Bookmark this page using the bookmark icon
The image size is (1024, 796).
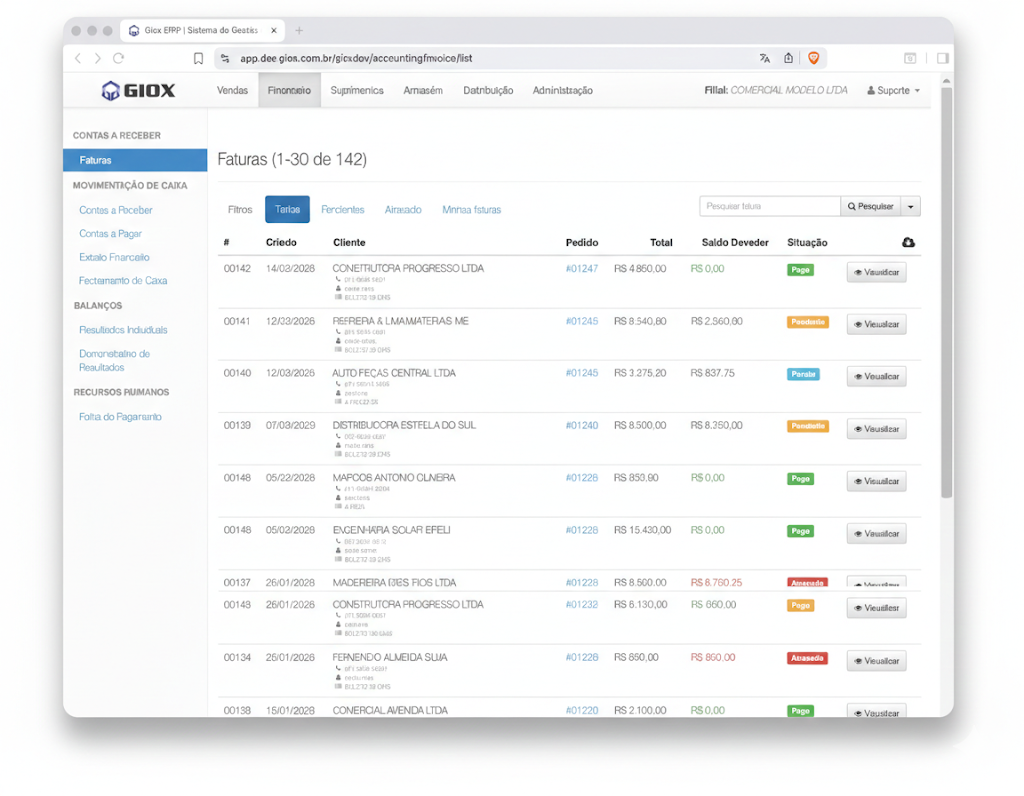(x=199, y=58)
